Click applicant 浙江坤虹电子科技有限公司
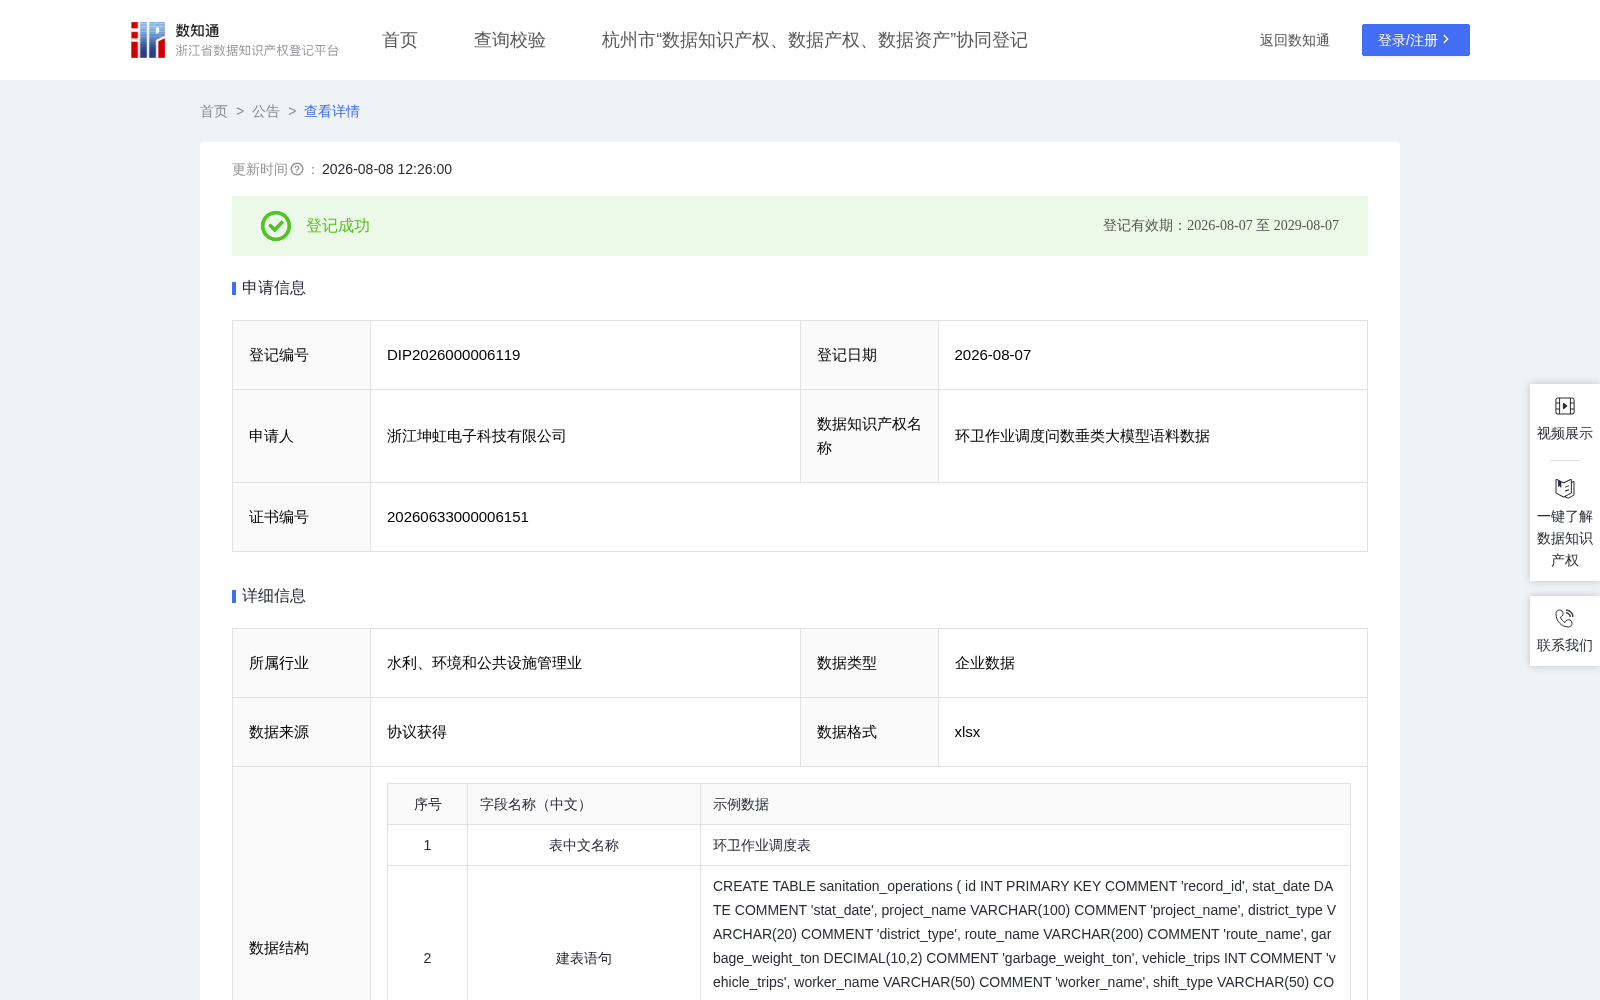 477,436
